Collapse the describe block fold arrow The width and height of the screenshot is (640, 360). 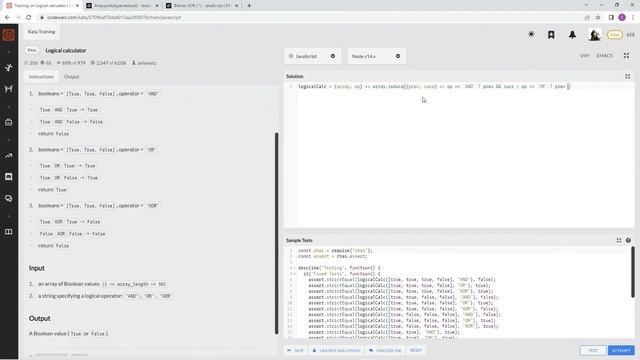tap(293, 268)
